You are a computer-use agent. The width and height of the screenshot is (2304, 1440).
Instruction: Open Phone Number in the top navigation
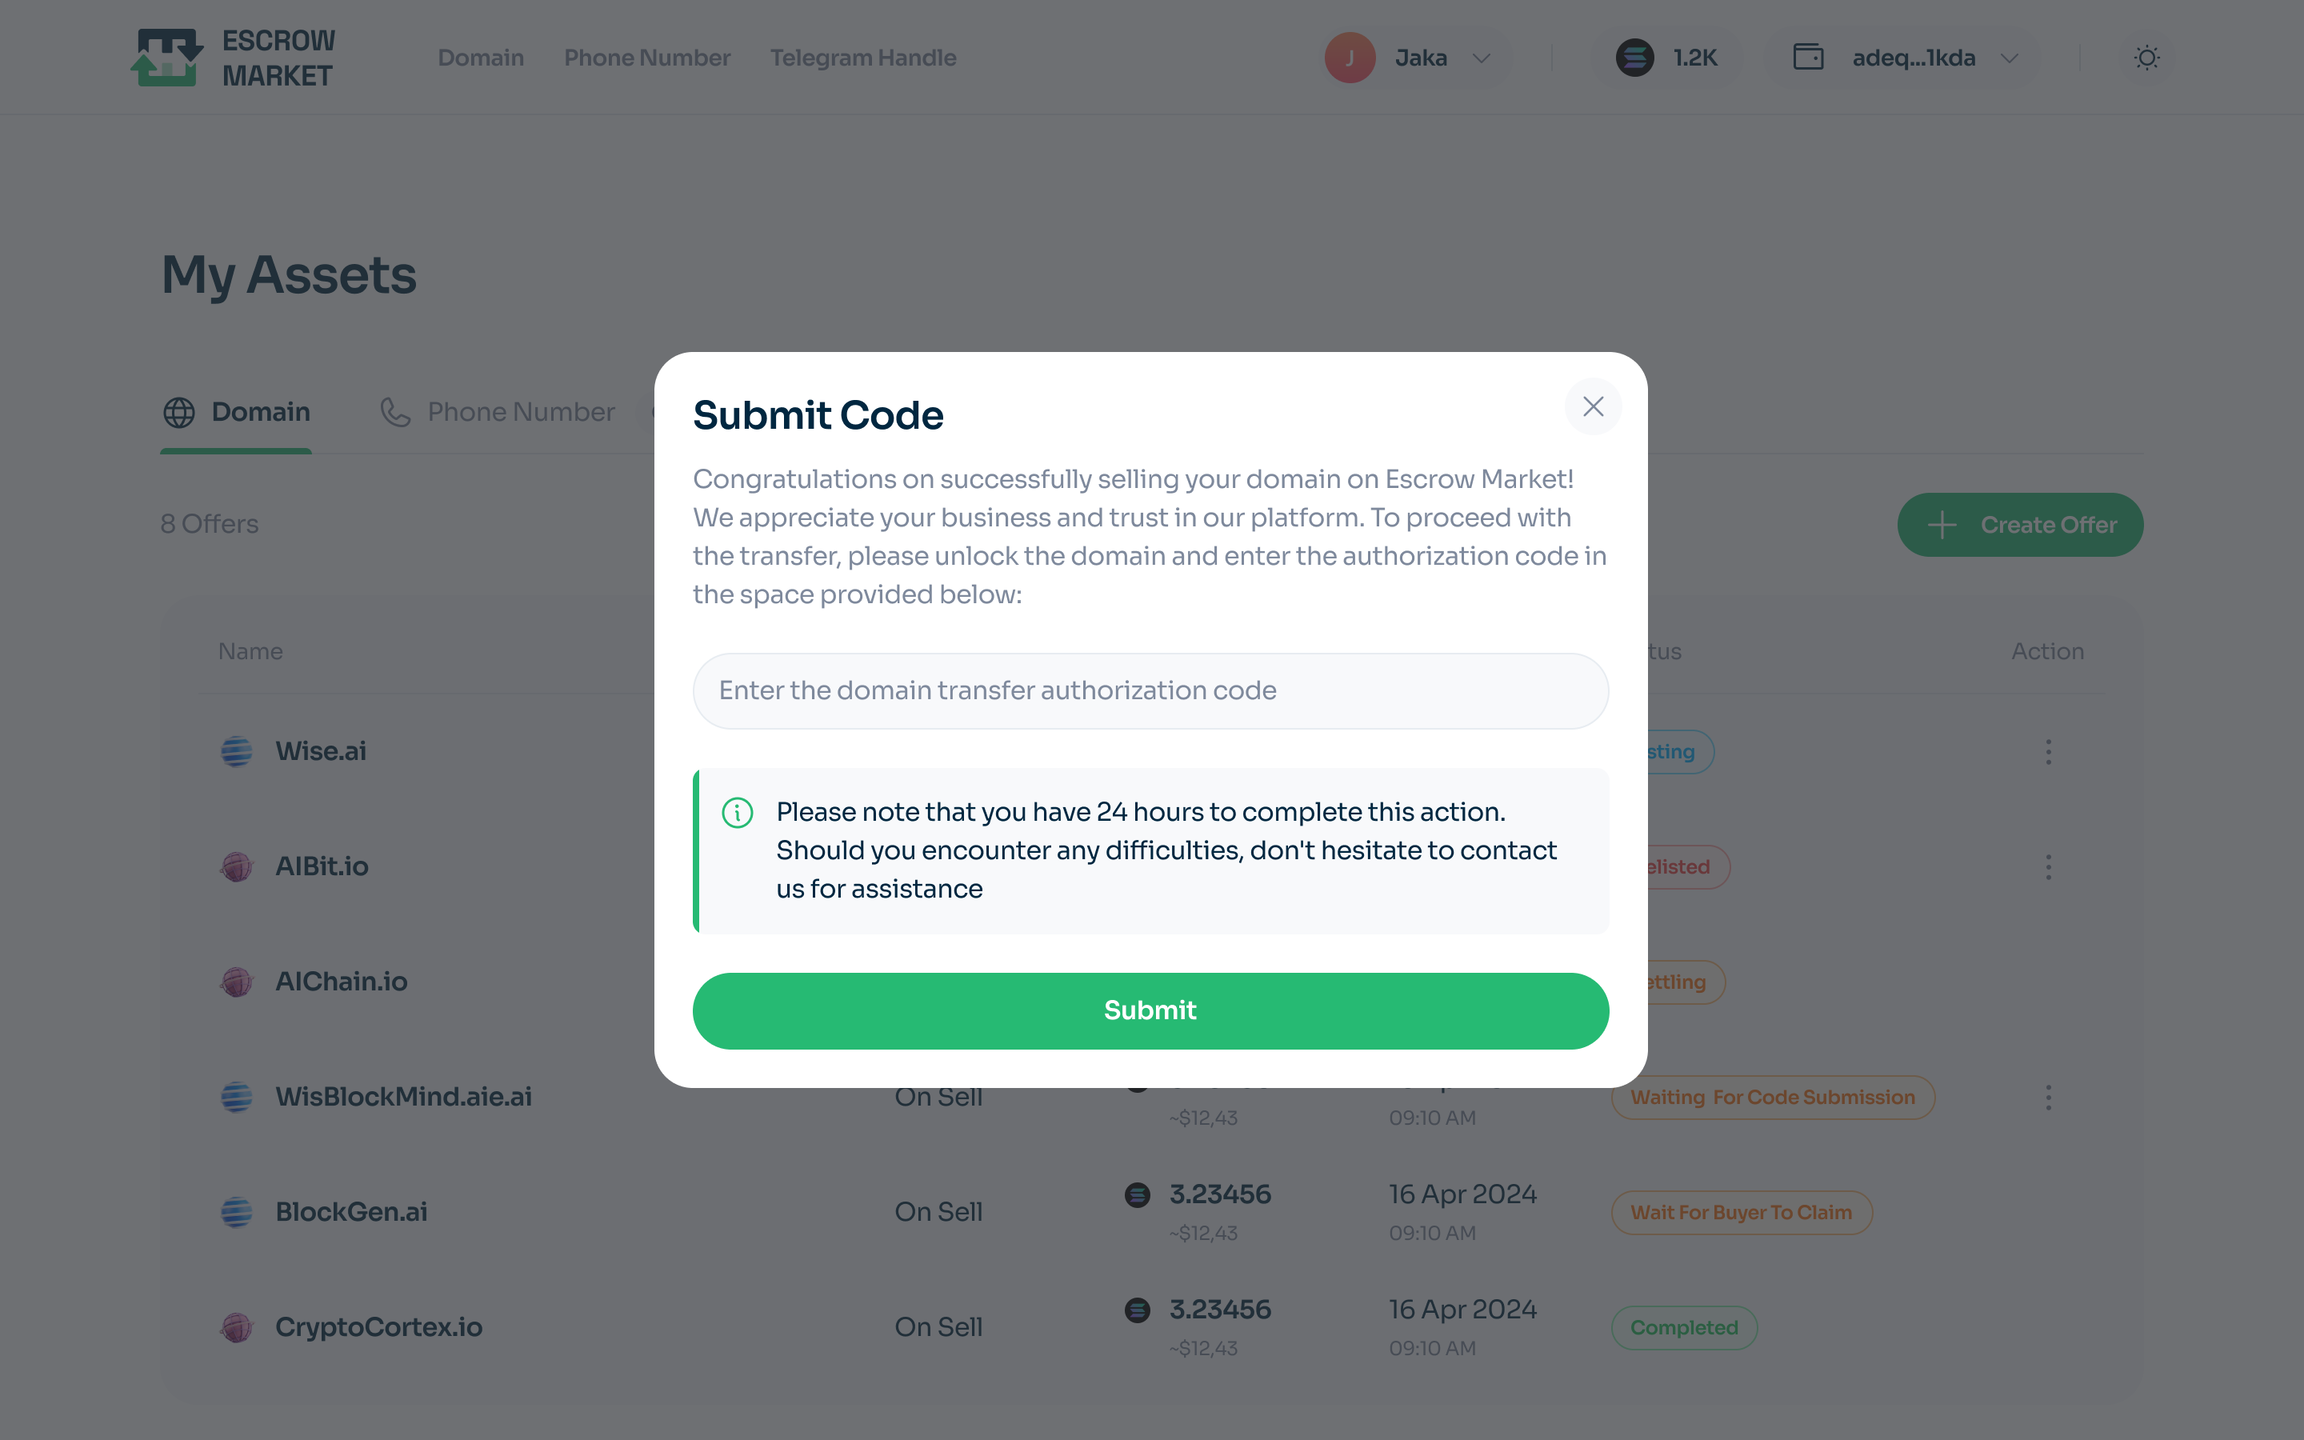click(x=647, y=58)
